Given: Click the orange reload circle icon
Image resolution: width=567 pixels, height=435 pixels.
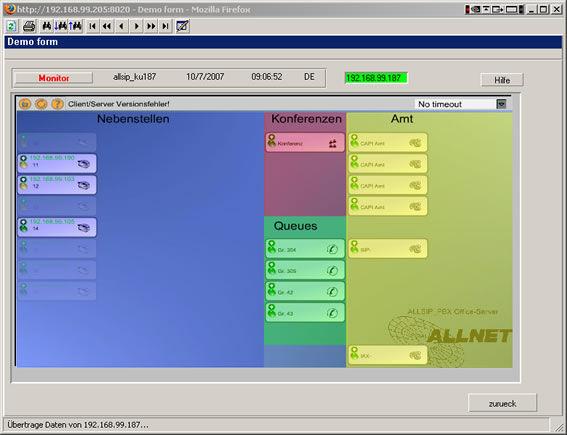Looking at the screenshot, I should click(x=41, y=104).
